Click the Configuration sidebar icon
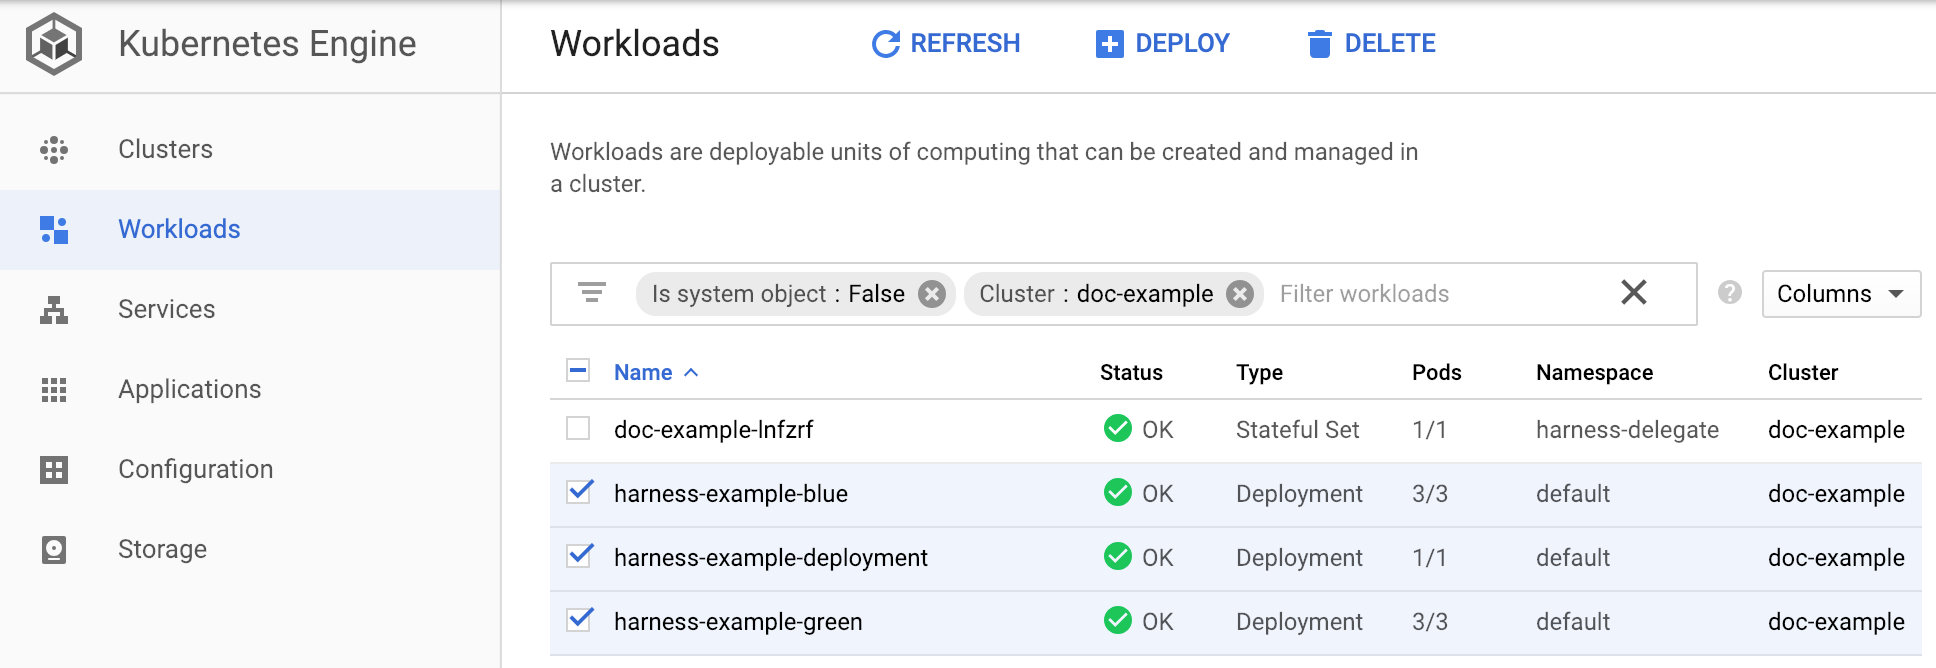This screenshot has width=1936, height=668. [x=54, y=470]
